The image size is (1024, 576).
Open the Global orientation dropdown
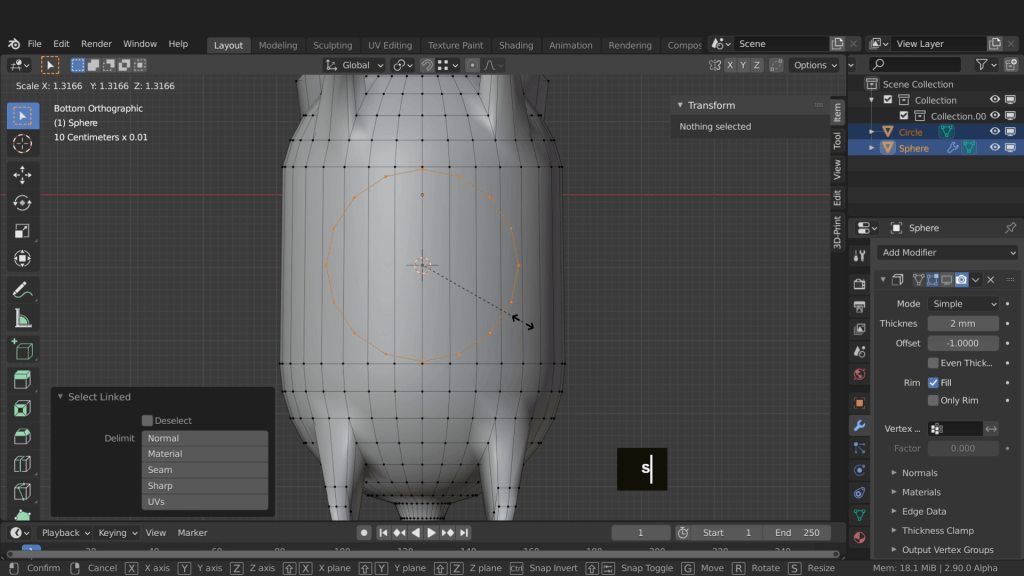click(355, 65)
